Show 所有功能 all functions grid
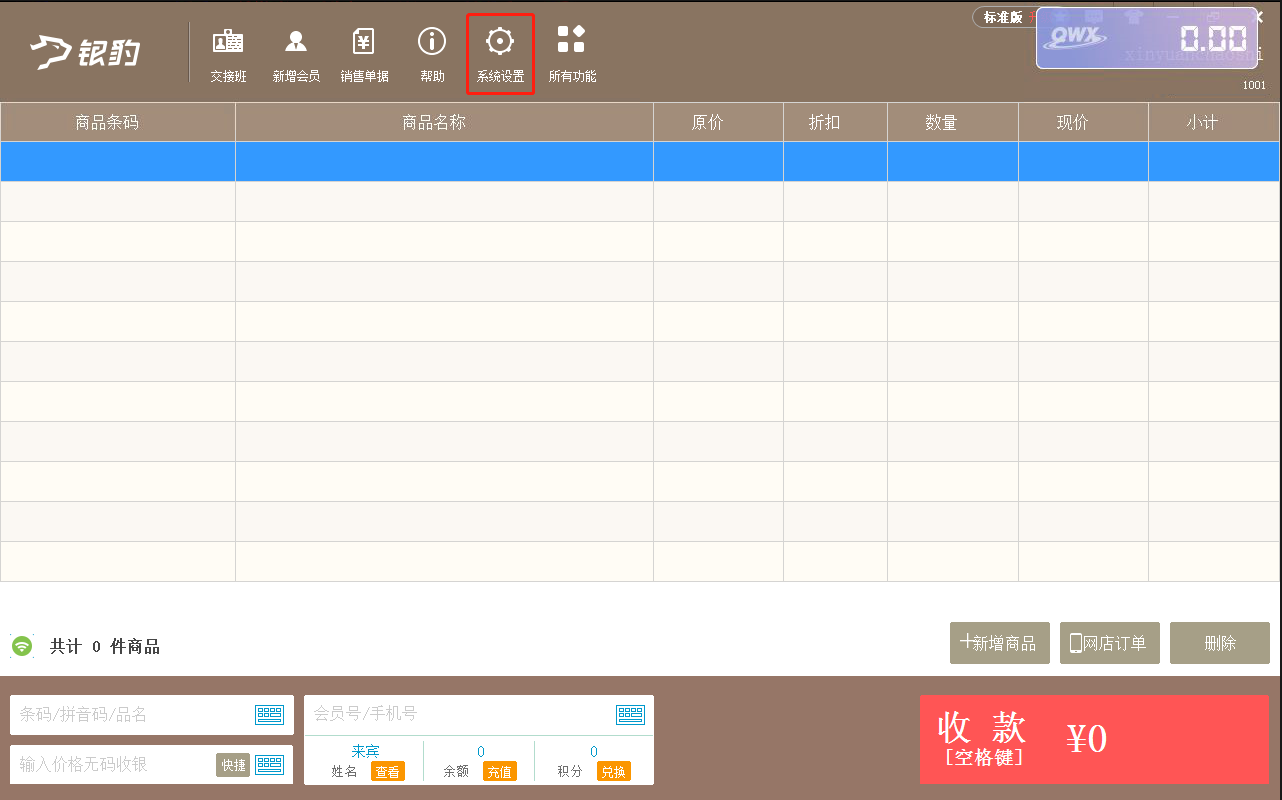This screenshot has height=800, width=1282. coord(572,55)
